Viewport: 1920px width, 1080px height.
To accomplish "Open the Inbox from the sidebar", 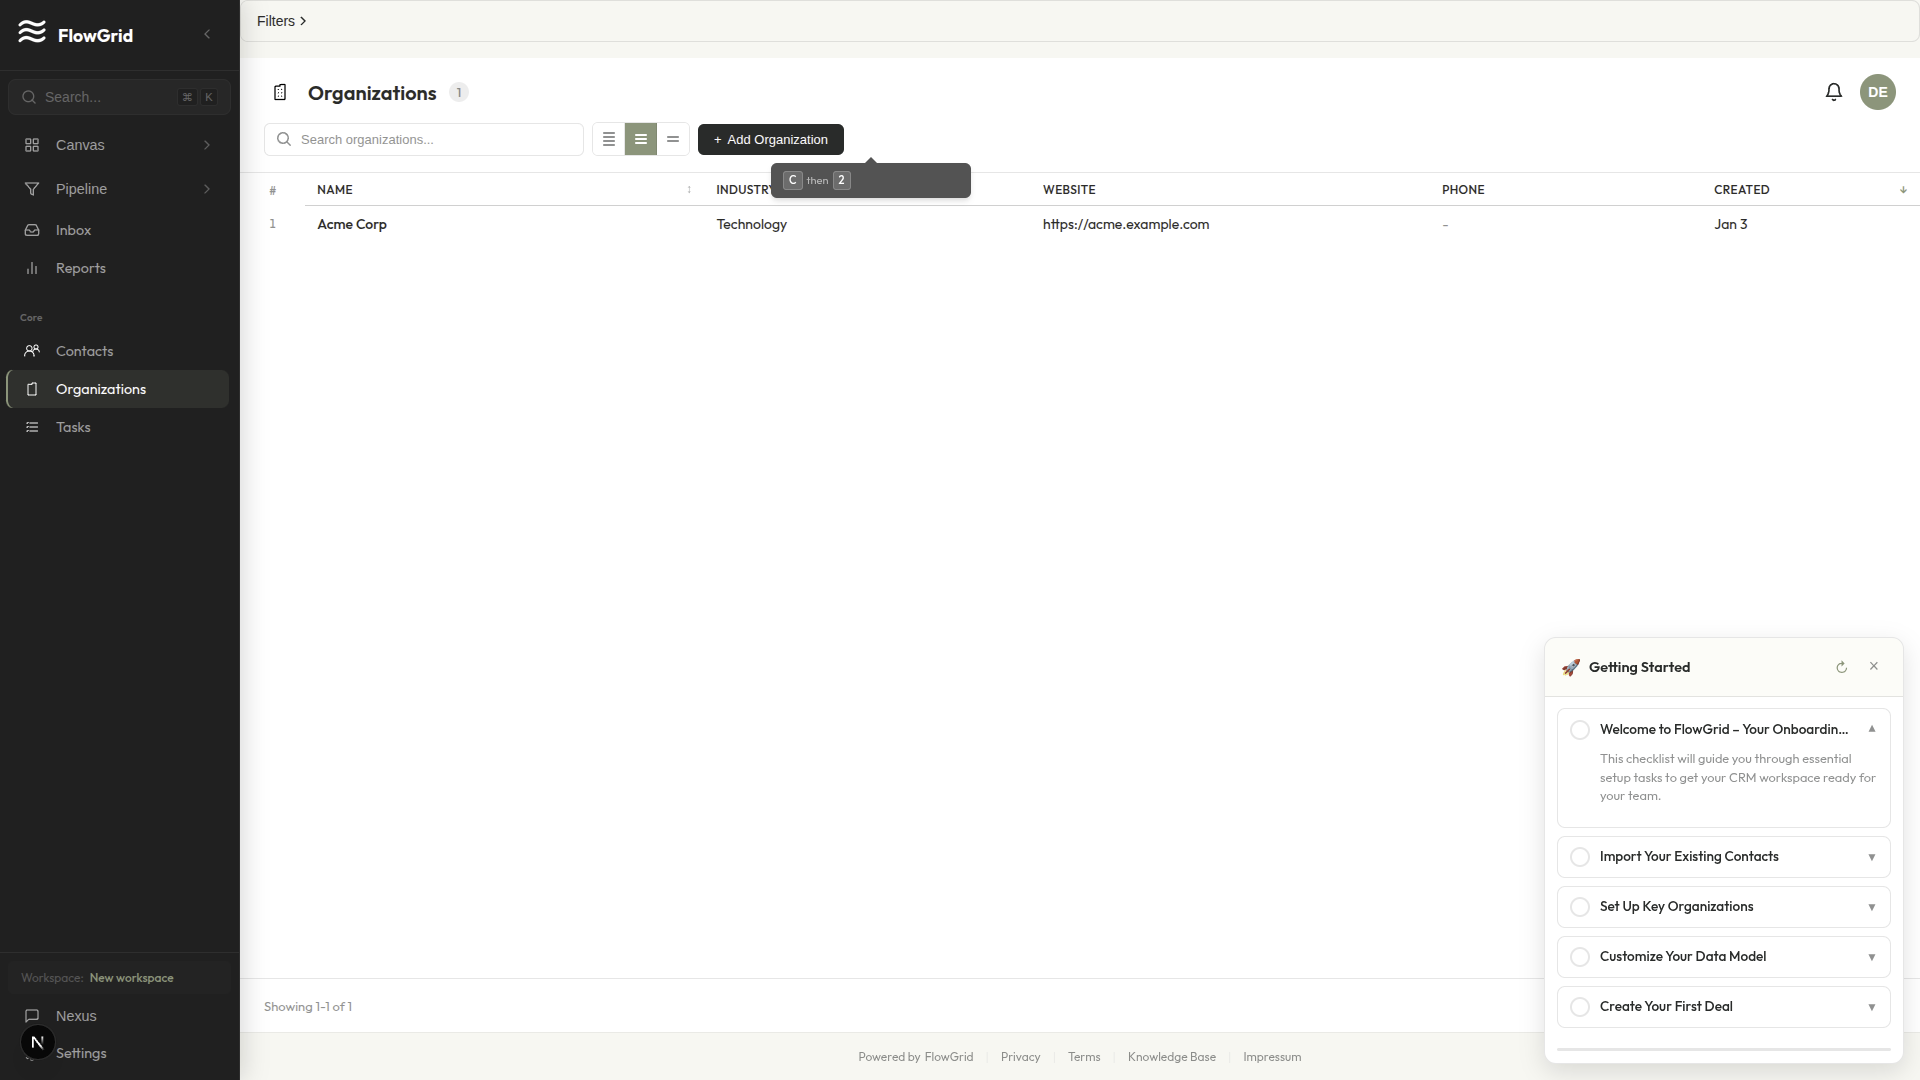I will point(73,230).
